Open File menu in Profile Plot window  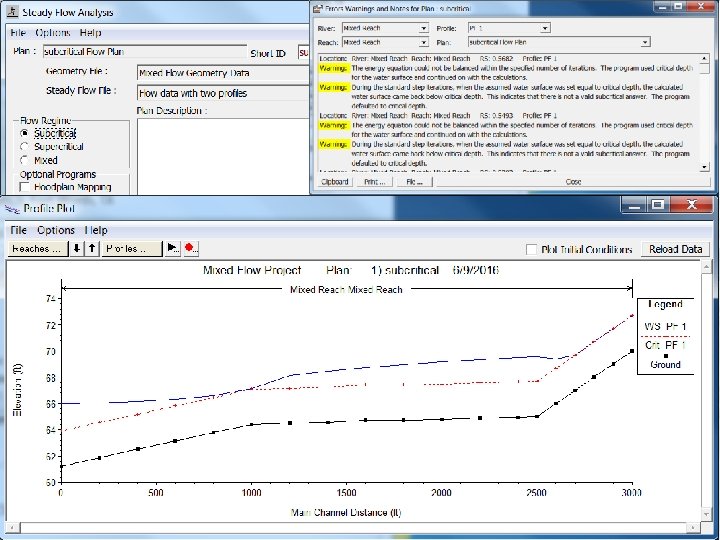point(18,230)
